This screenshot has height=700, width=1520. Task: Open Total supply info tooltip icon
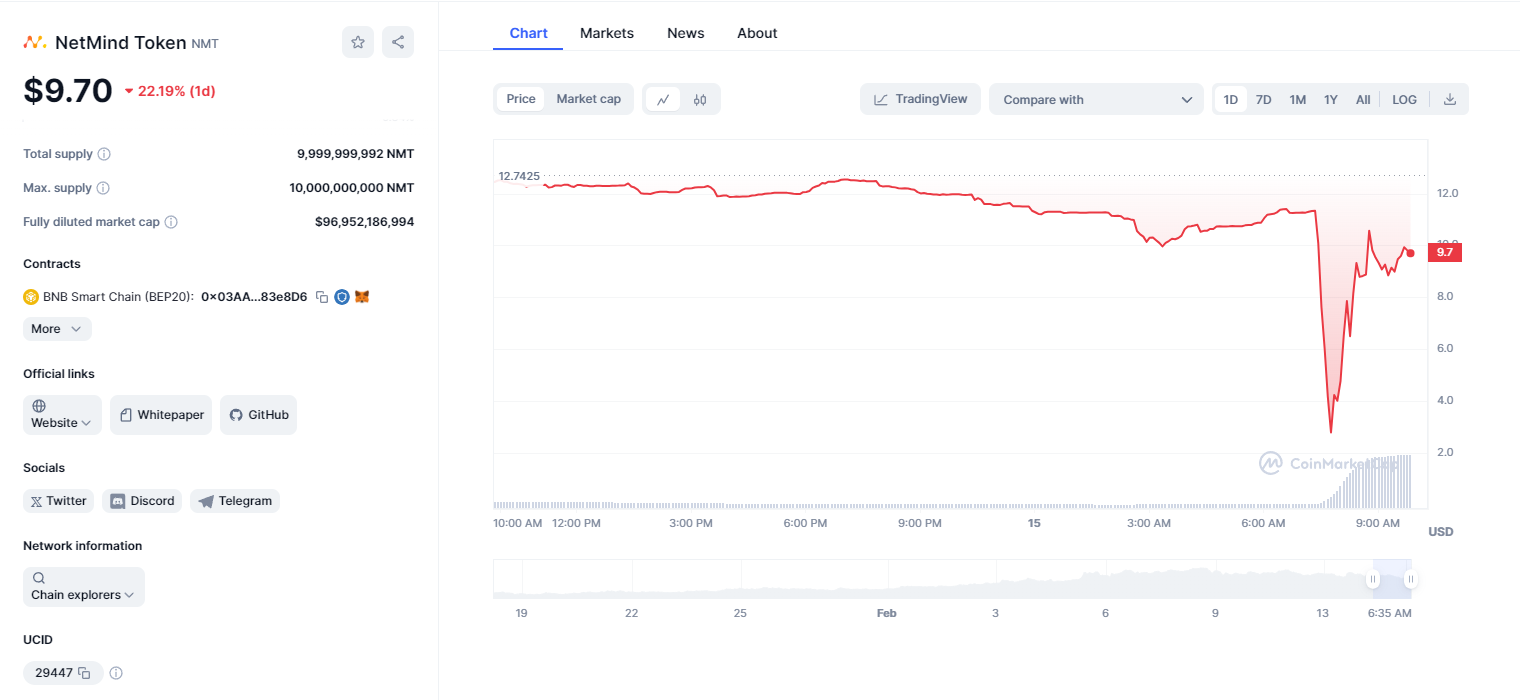pos(104,154)
